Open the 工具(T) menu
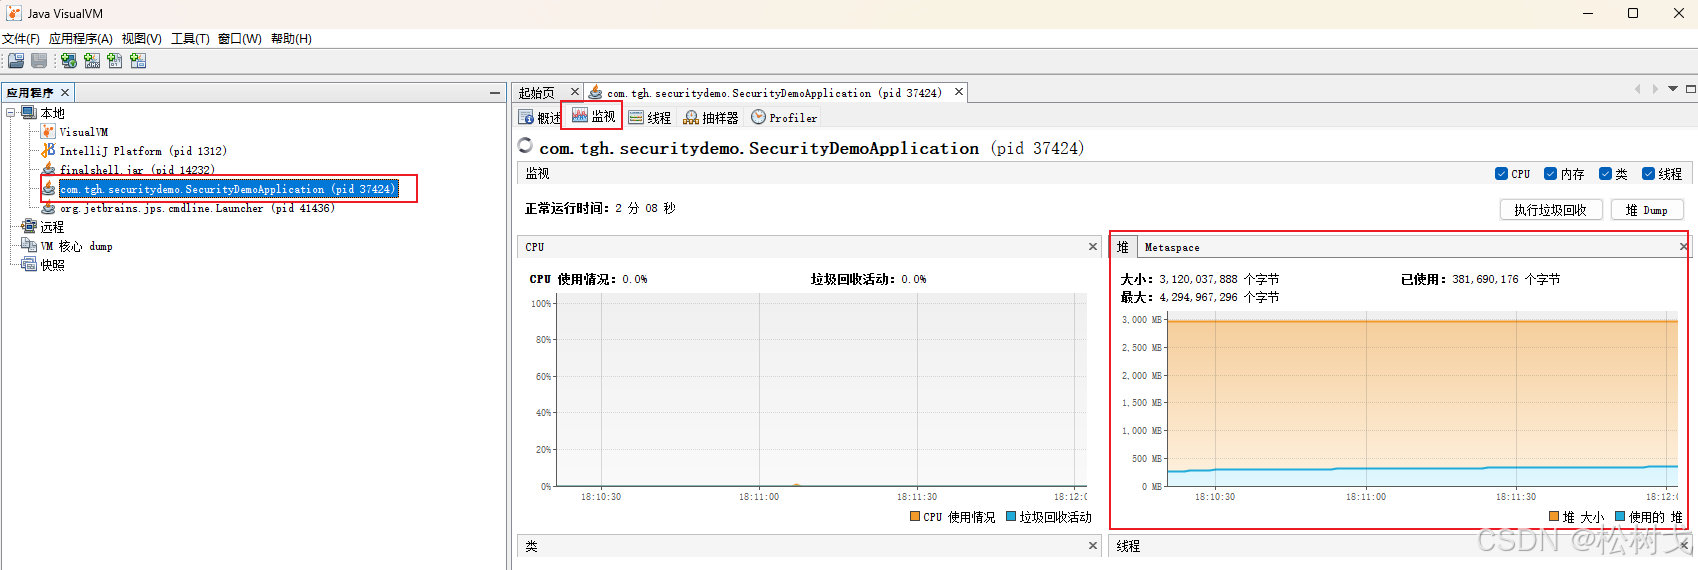 (x=190, y=39)
